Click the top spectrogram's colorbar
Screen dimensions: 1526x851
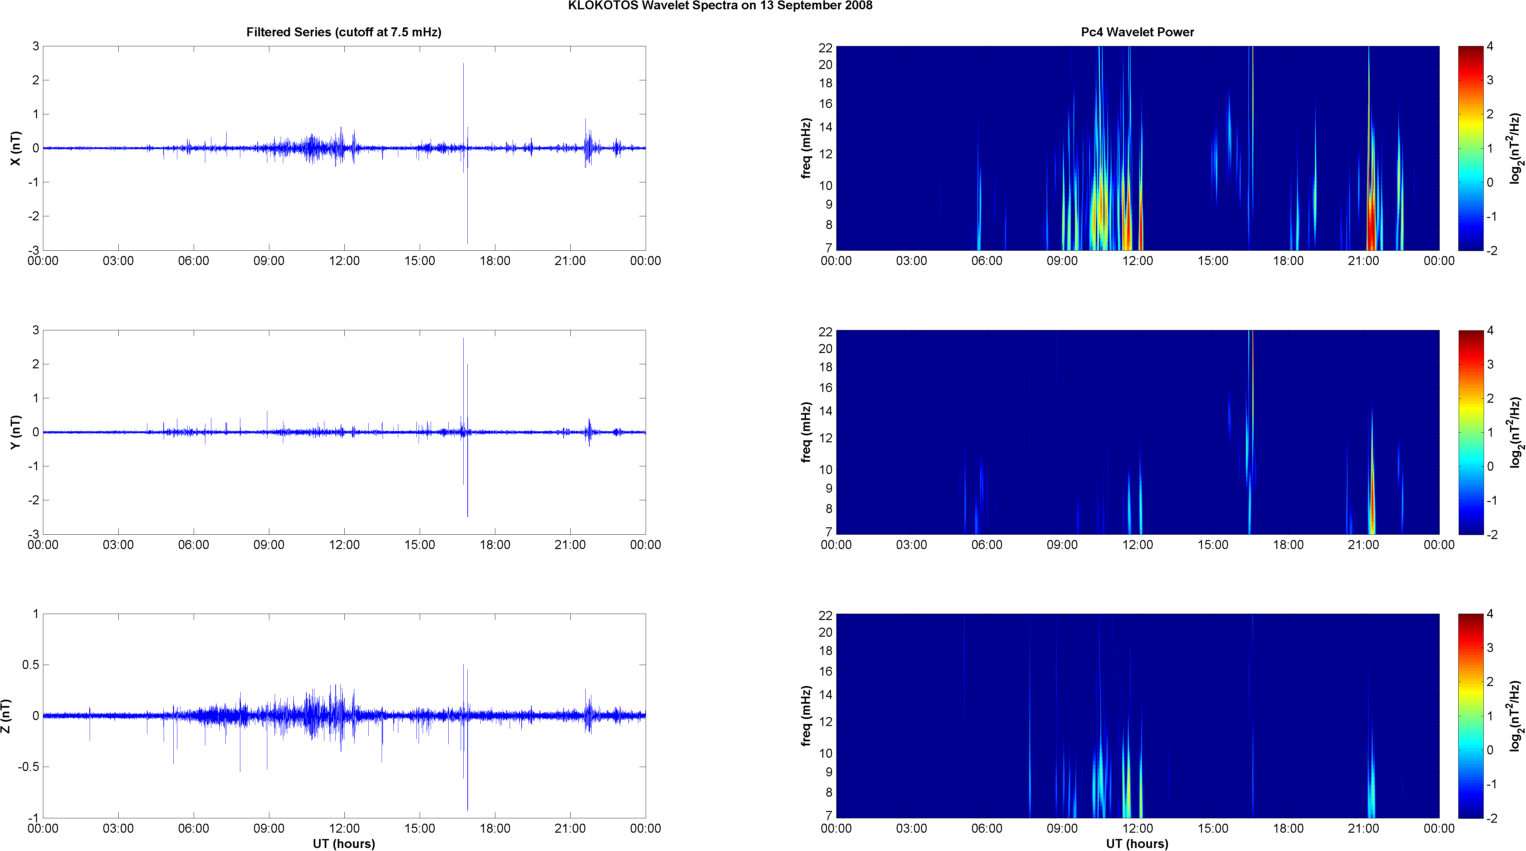tap(1470, 148)
